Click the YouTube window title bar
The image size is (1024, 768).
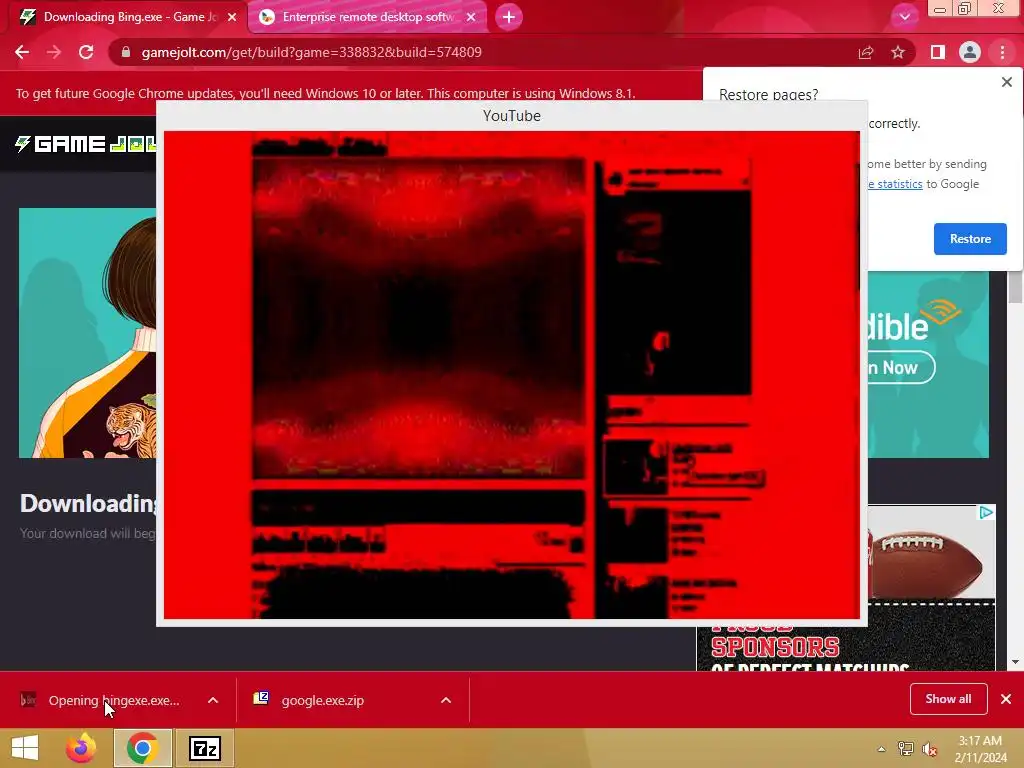tap(511, 116)
